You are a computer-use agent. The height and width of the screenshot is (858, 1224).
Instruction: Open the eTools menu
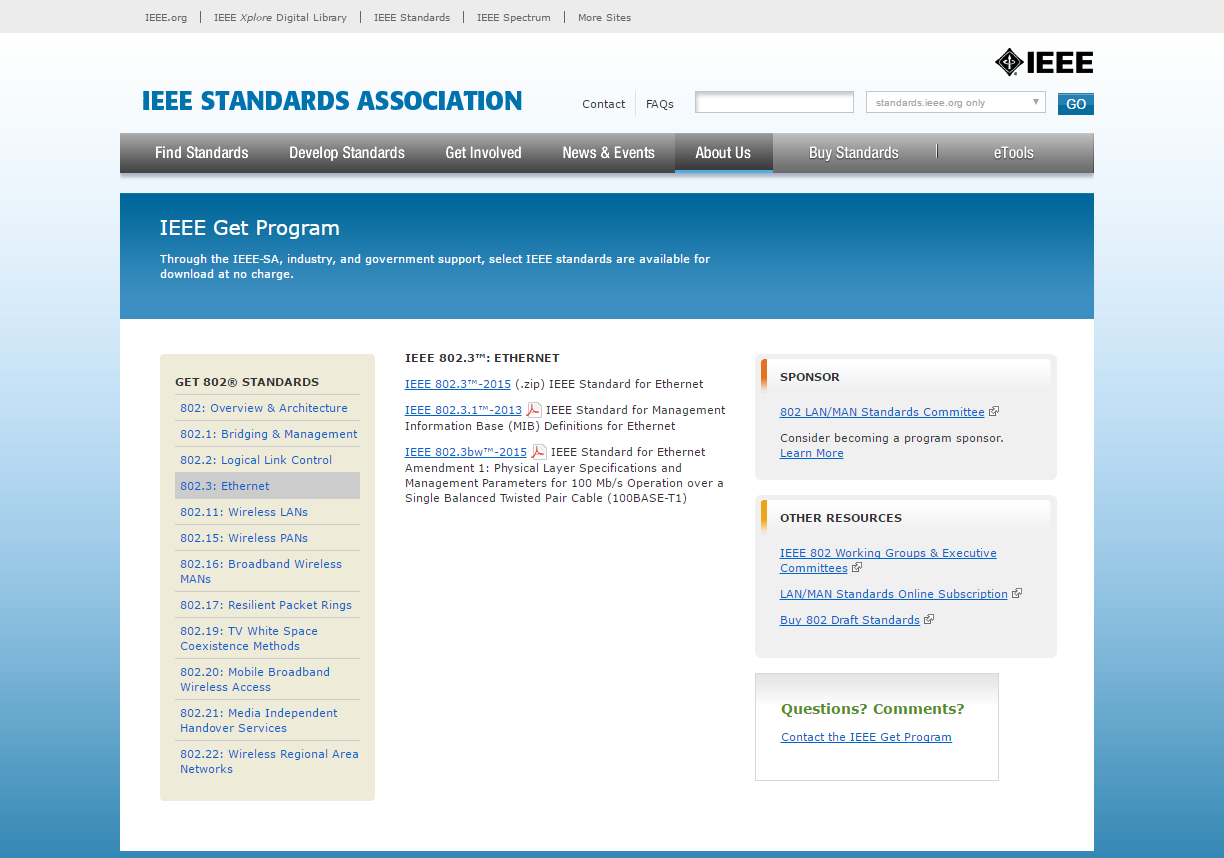coord(1014,153)
